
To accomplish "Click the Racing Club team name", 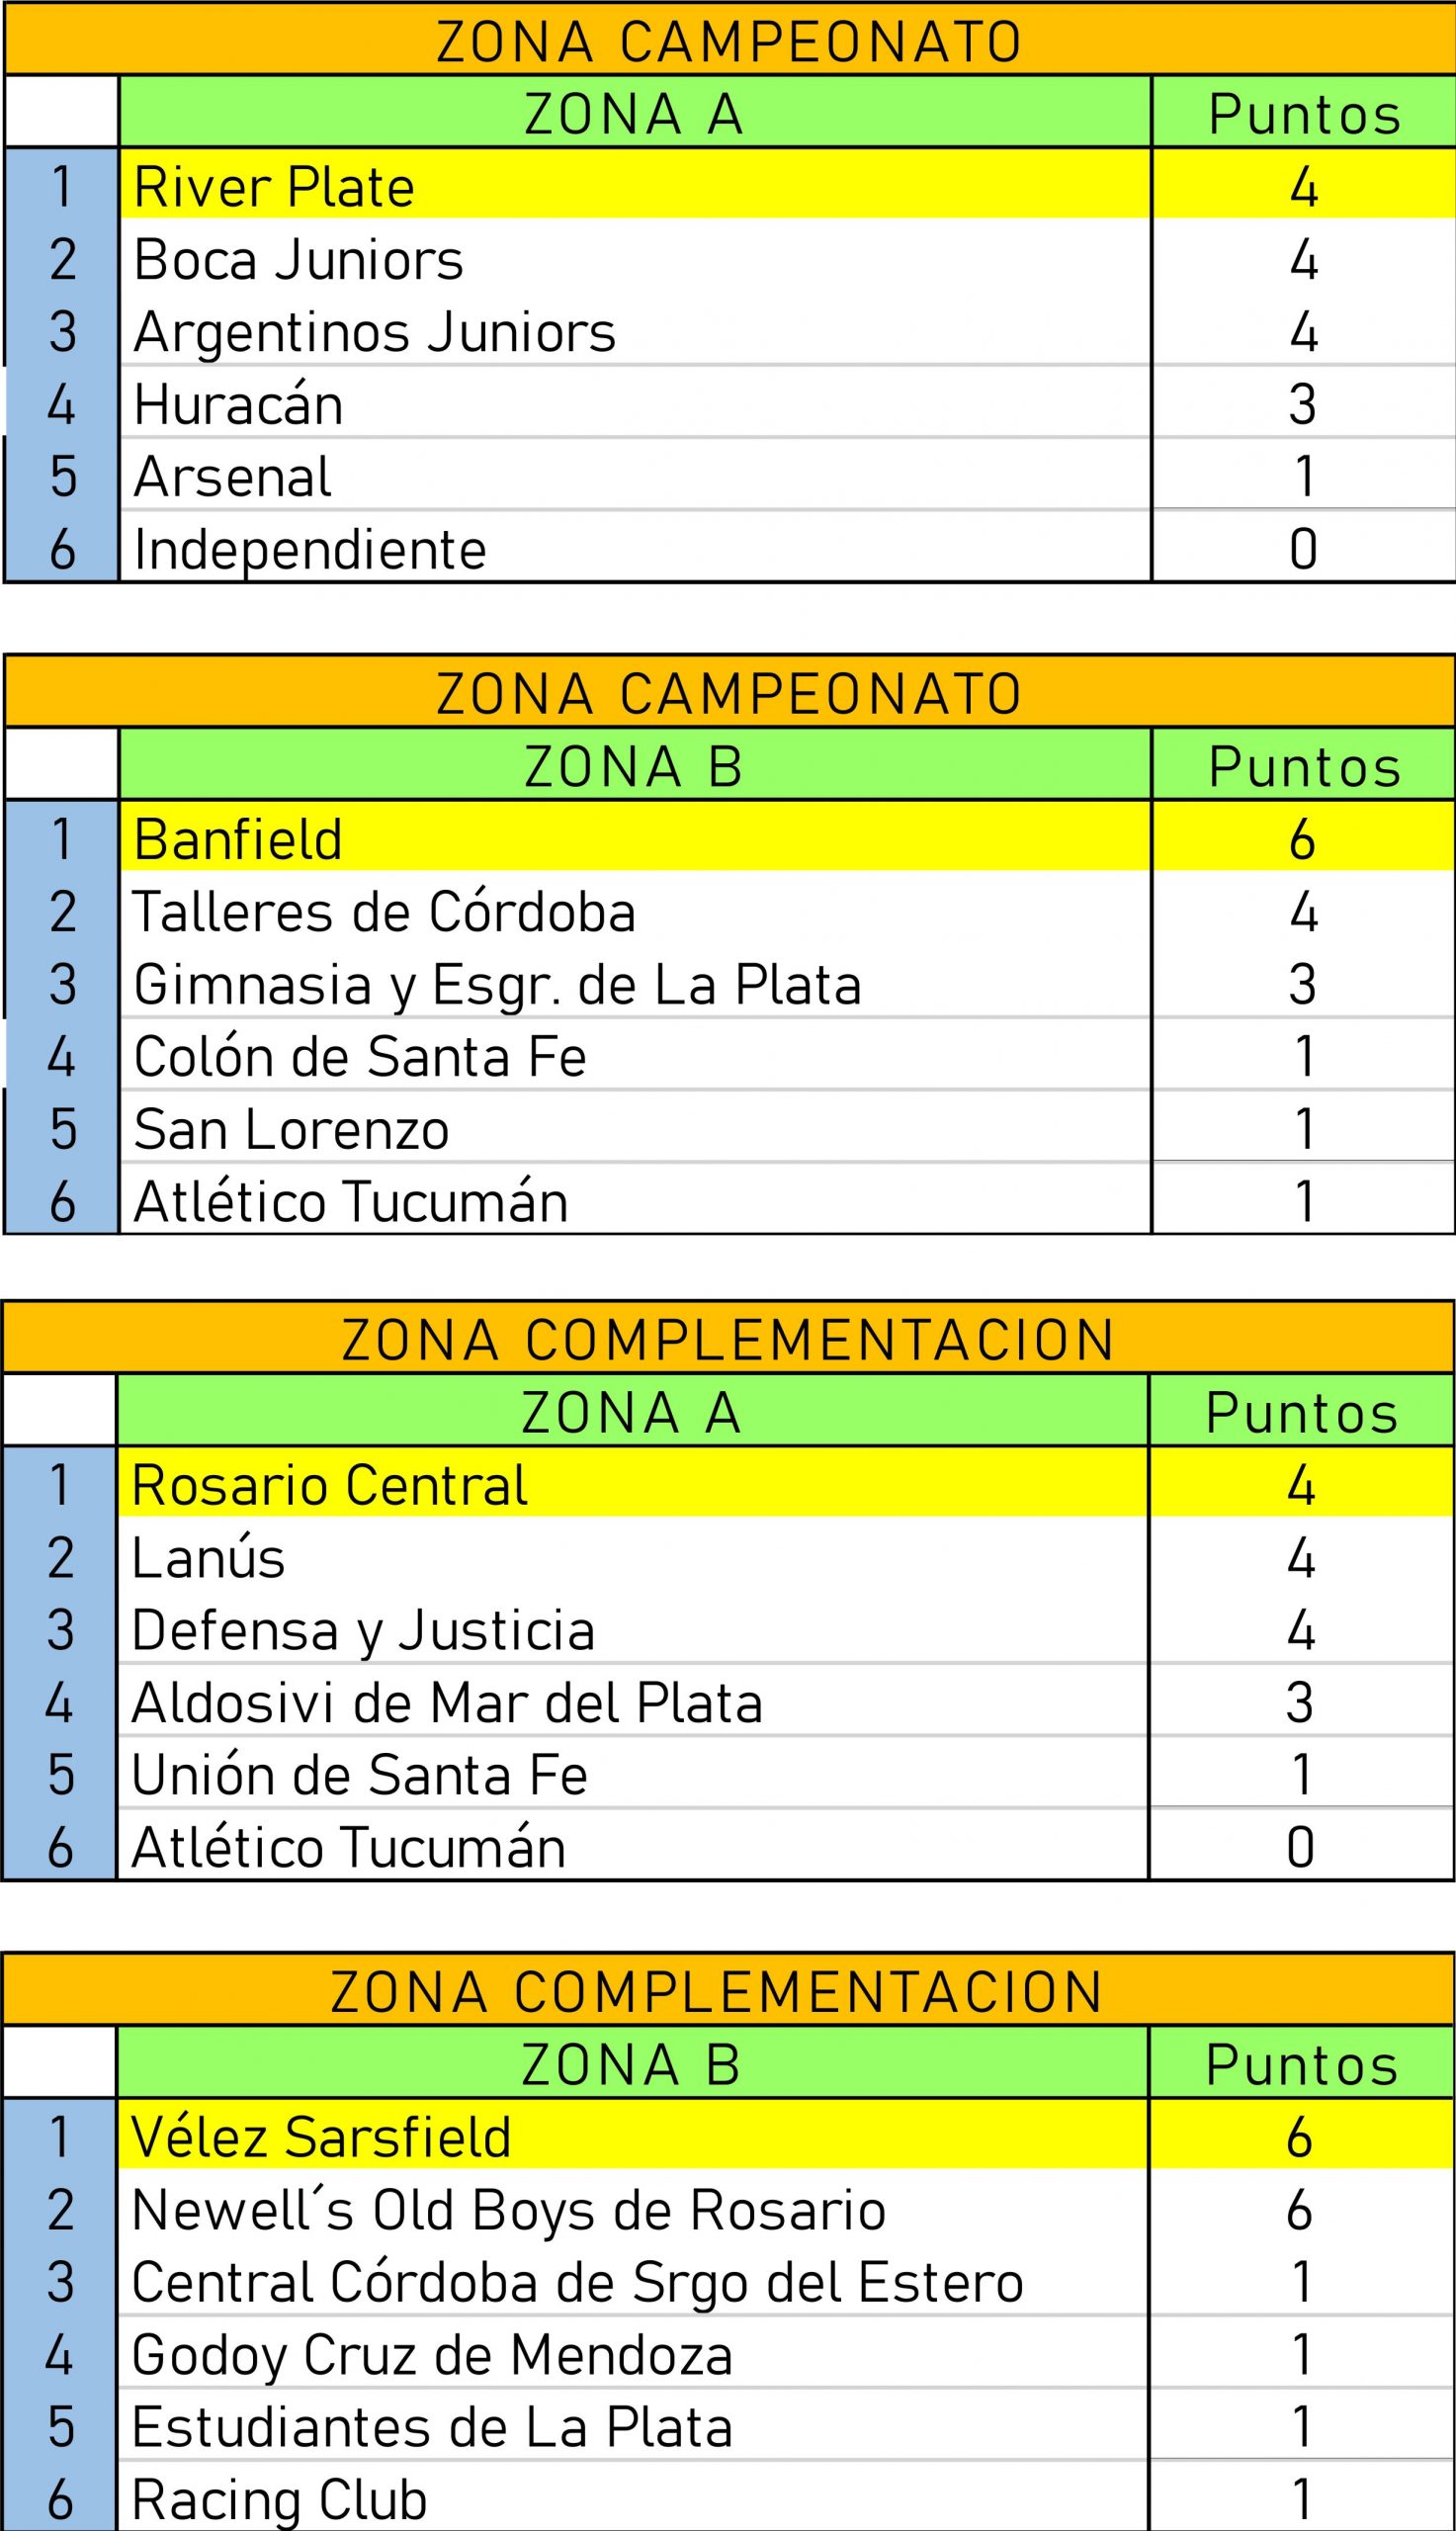I will (x=279, y=2500).
